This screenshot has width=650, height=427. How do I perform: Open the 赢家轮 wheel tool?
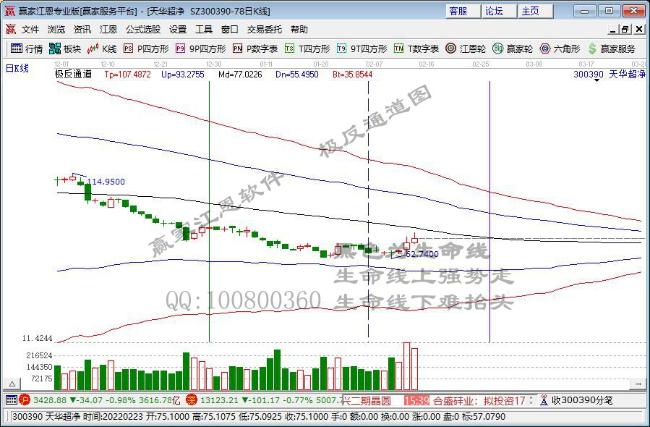point(512,49)
